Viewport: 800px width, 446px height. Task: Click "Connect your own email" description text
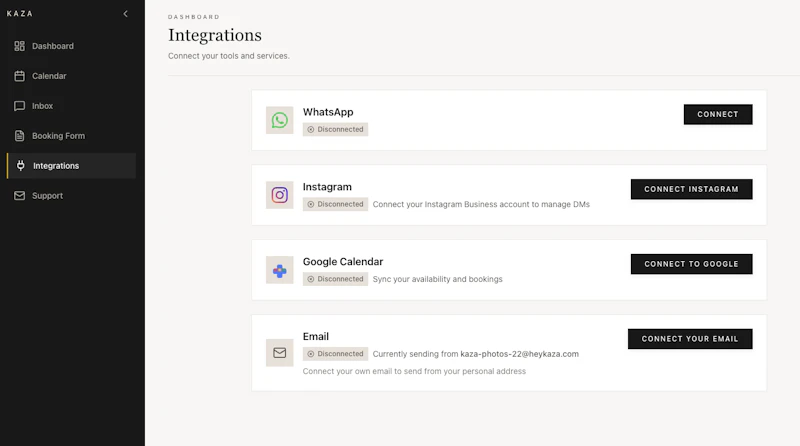(x=414, y=371)
